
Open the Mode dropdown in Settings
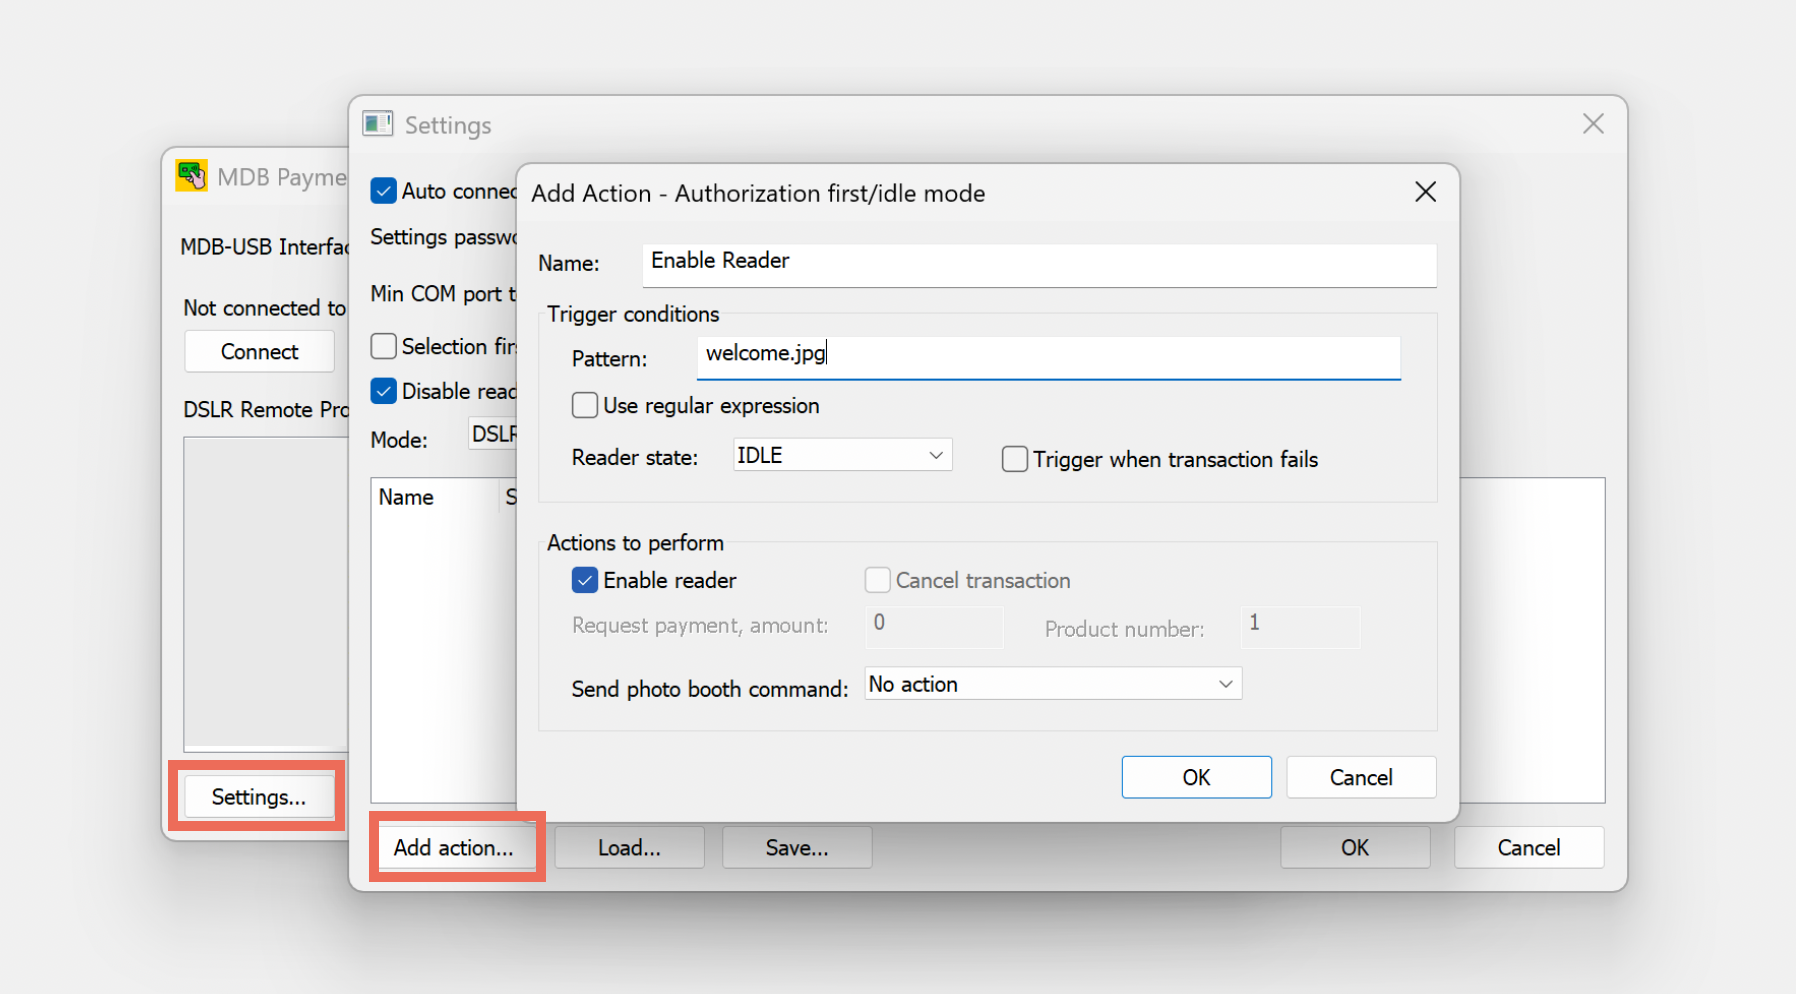click(492, 435)
